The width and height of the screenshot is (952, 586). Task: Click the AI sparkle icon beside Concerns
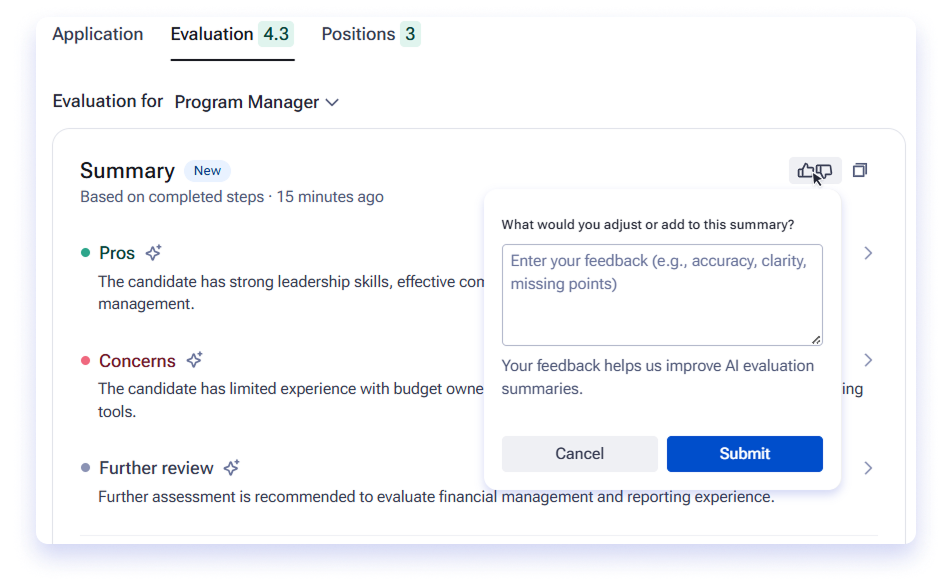click(194, 360)
